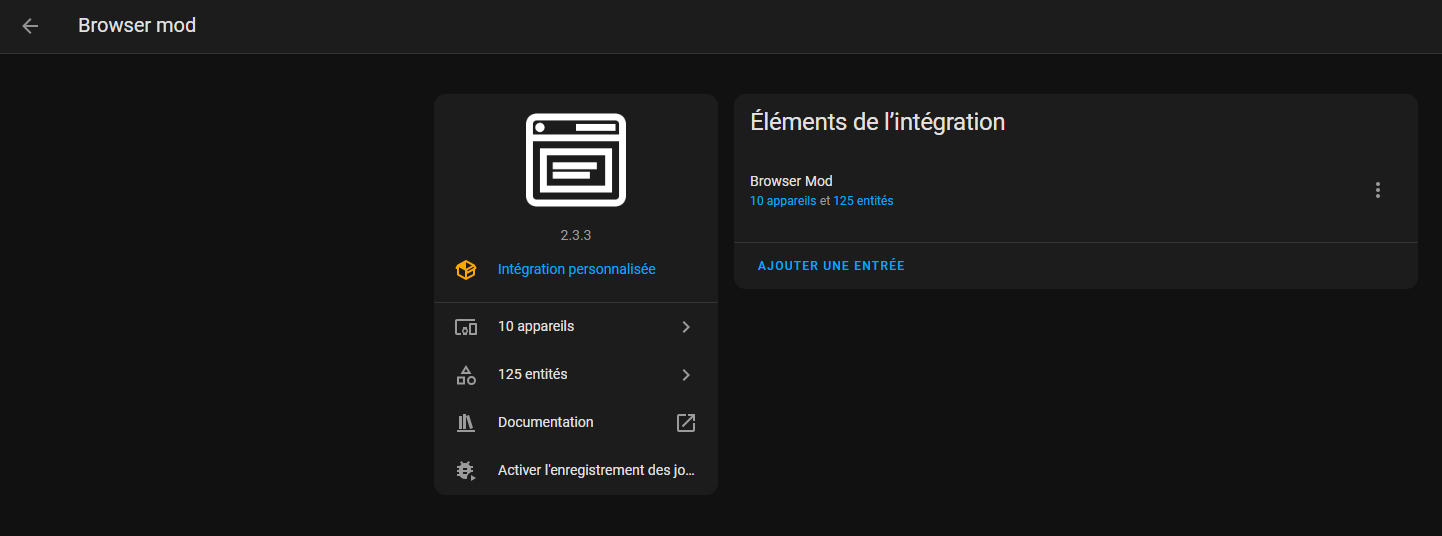Viewport: 1442px width, 536px height.
Task: Open the Intégration personnalisée link
Action: coord(576,269)
